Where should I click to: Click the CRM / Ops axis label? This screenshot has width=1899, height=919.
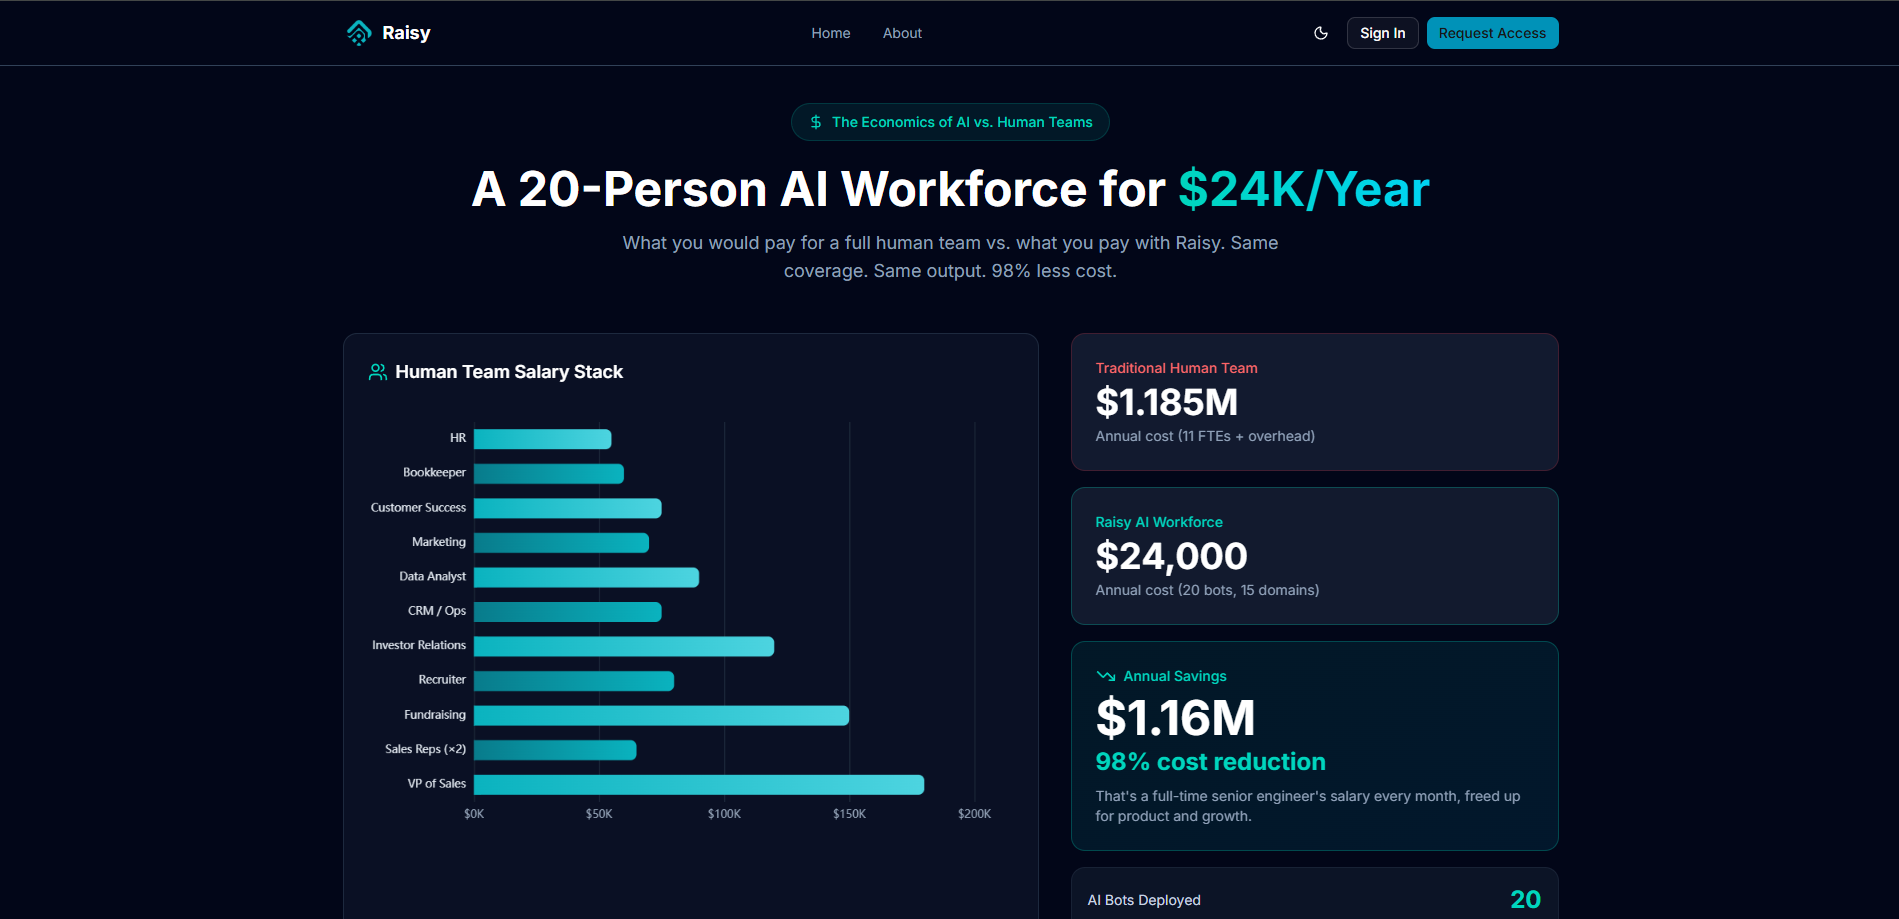tap(437, 610)
